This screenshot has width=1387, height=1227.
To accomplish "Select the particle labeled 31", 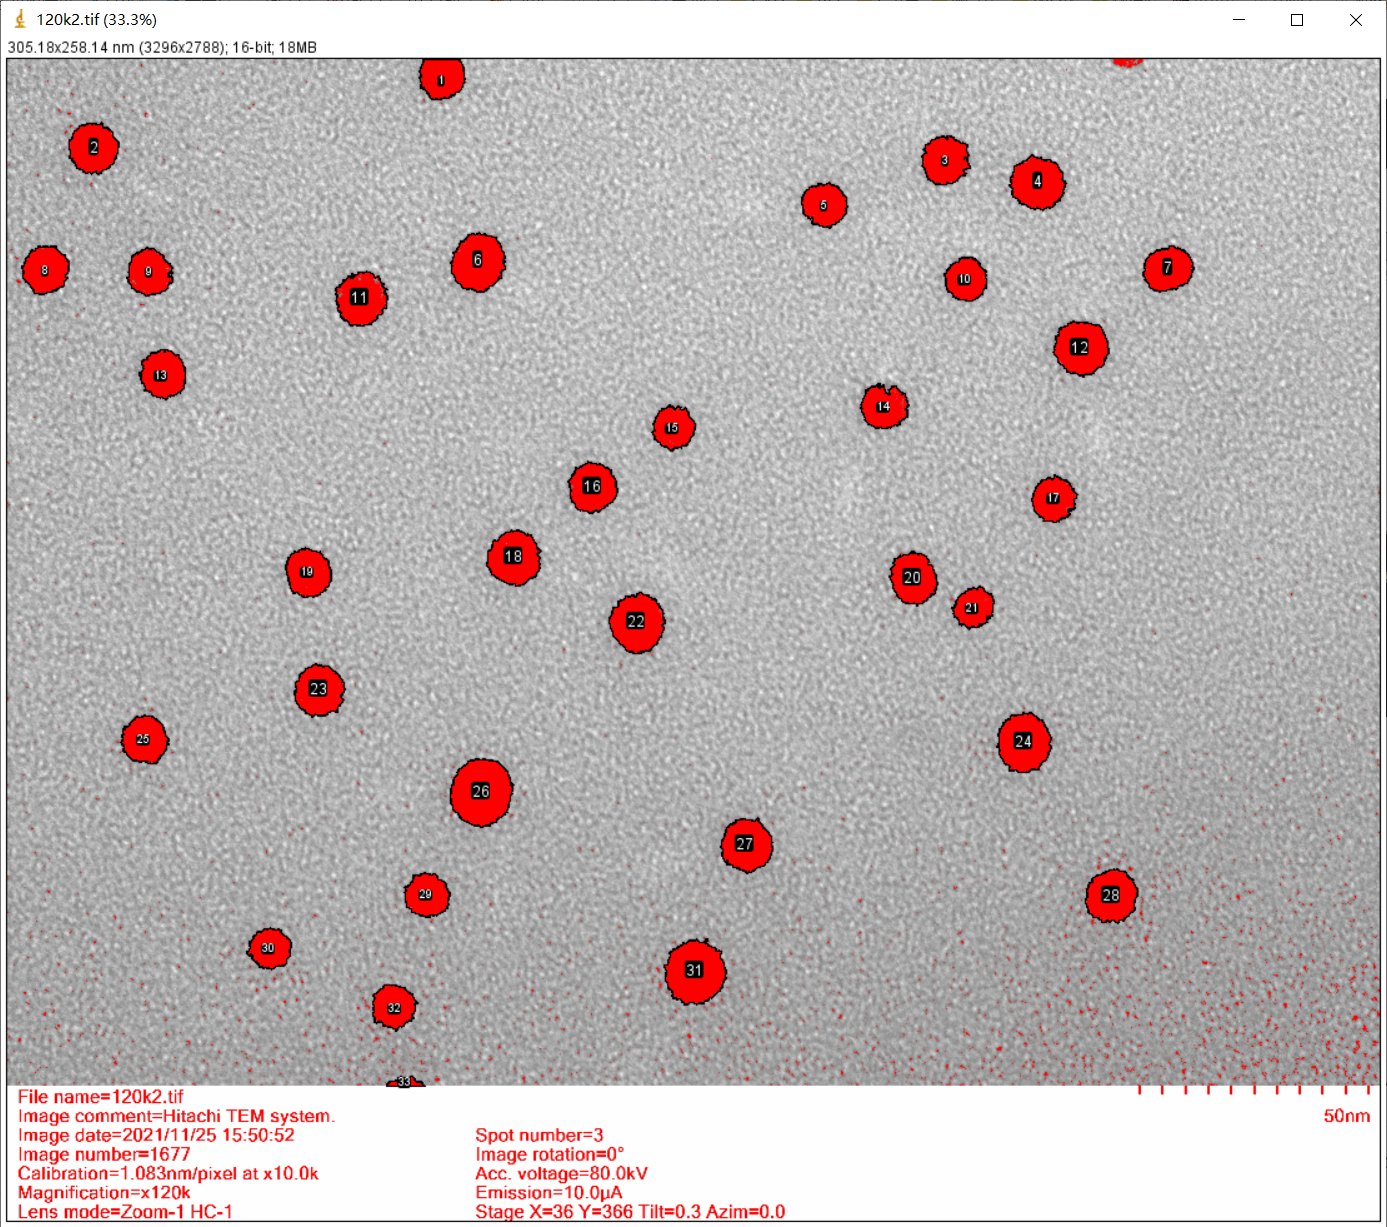I will 695,971.
